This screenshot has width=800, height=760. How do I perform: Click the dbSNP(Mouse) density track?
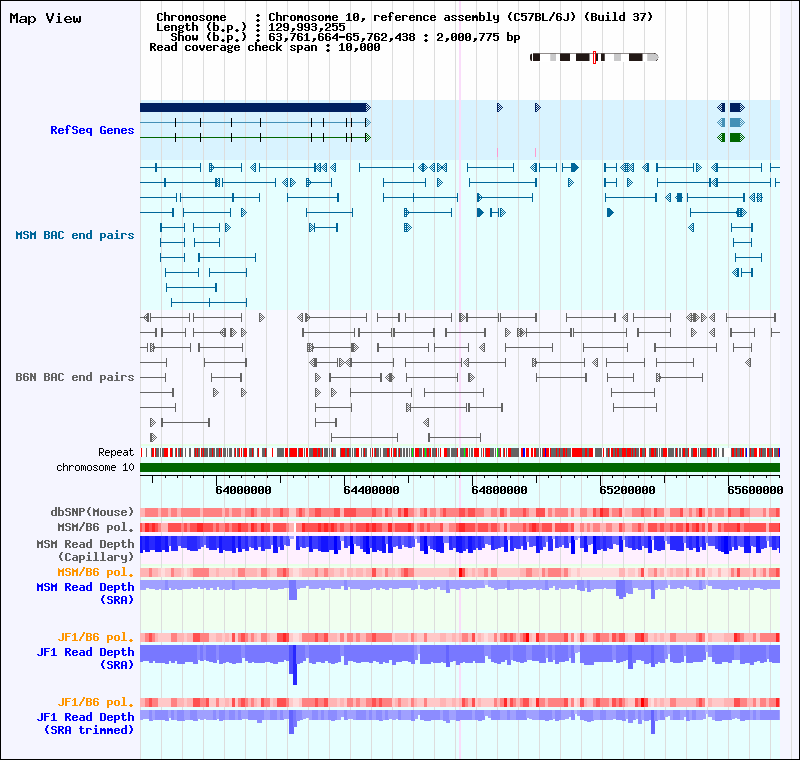460,512
